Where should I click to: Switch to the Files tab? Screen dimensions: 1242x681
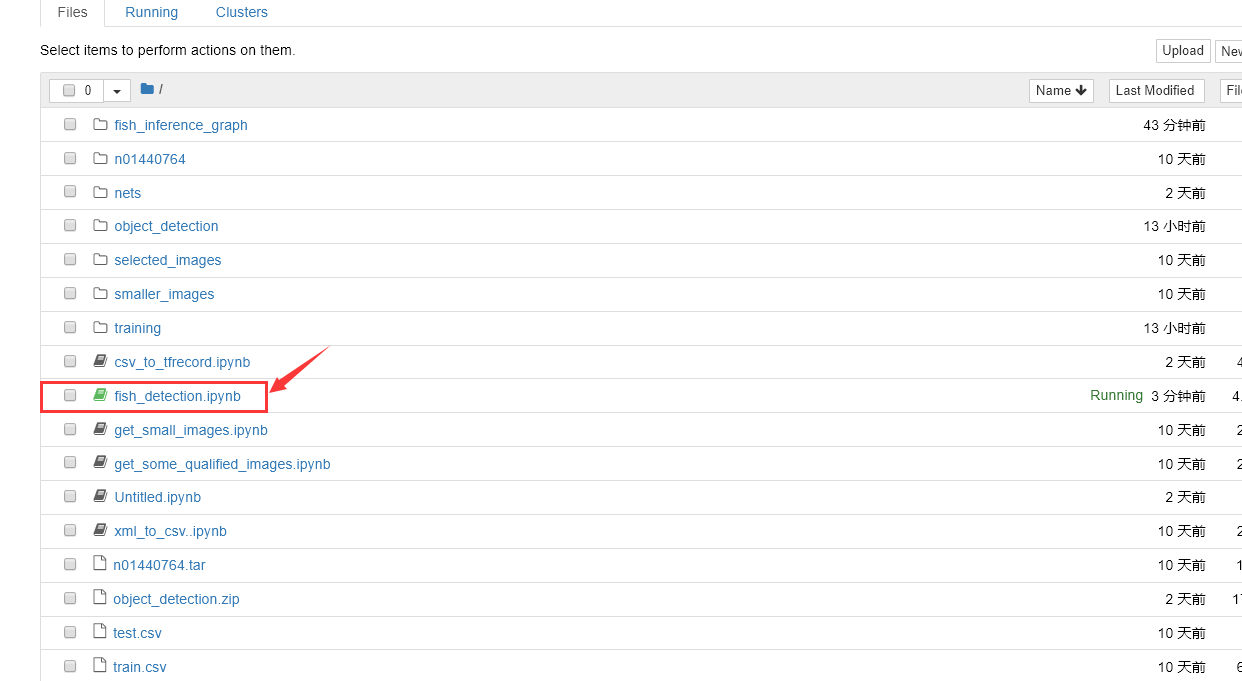[73, 13]
